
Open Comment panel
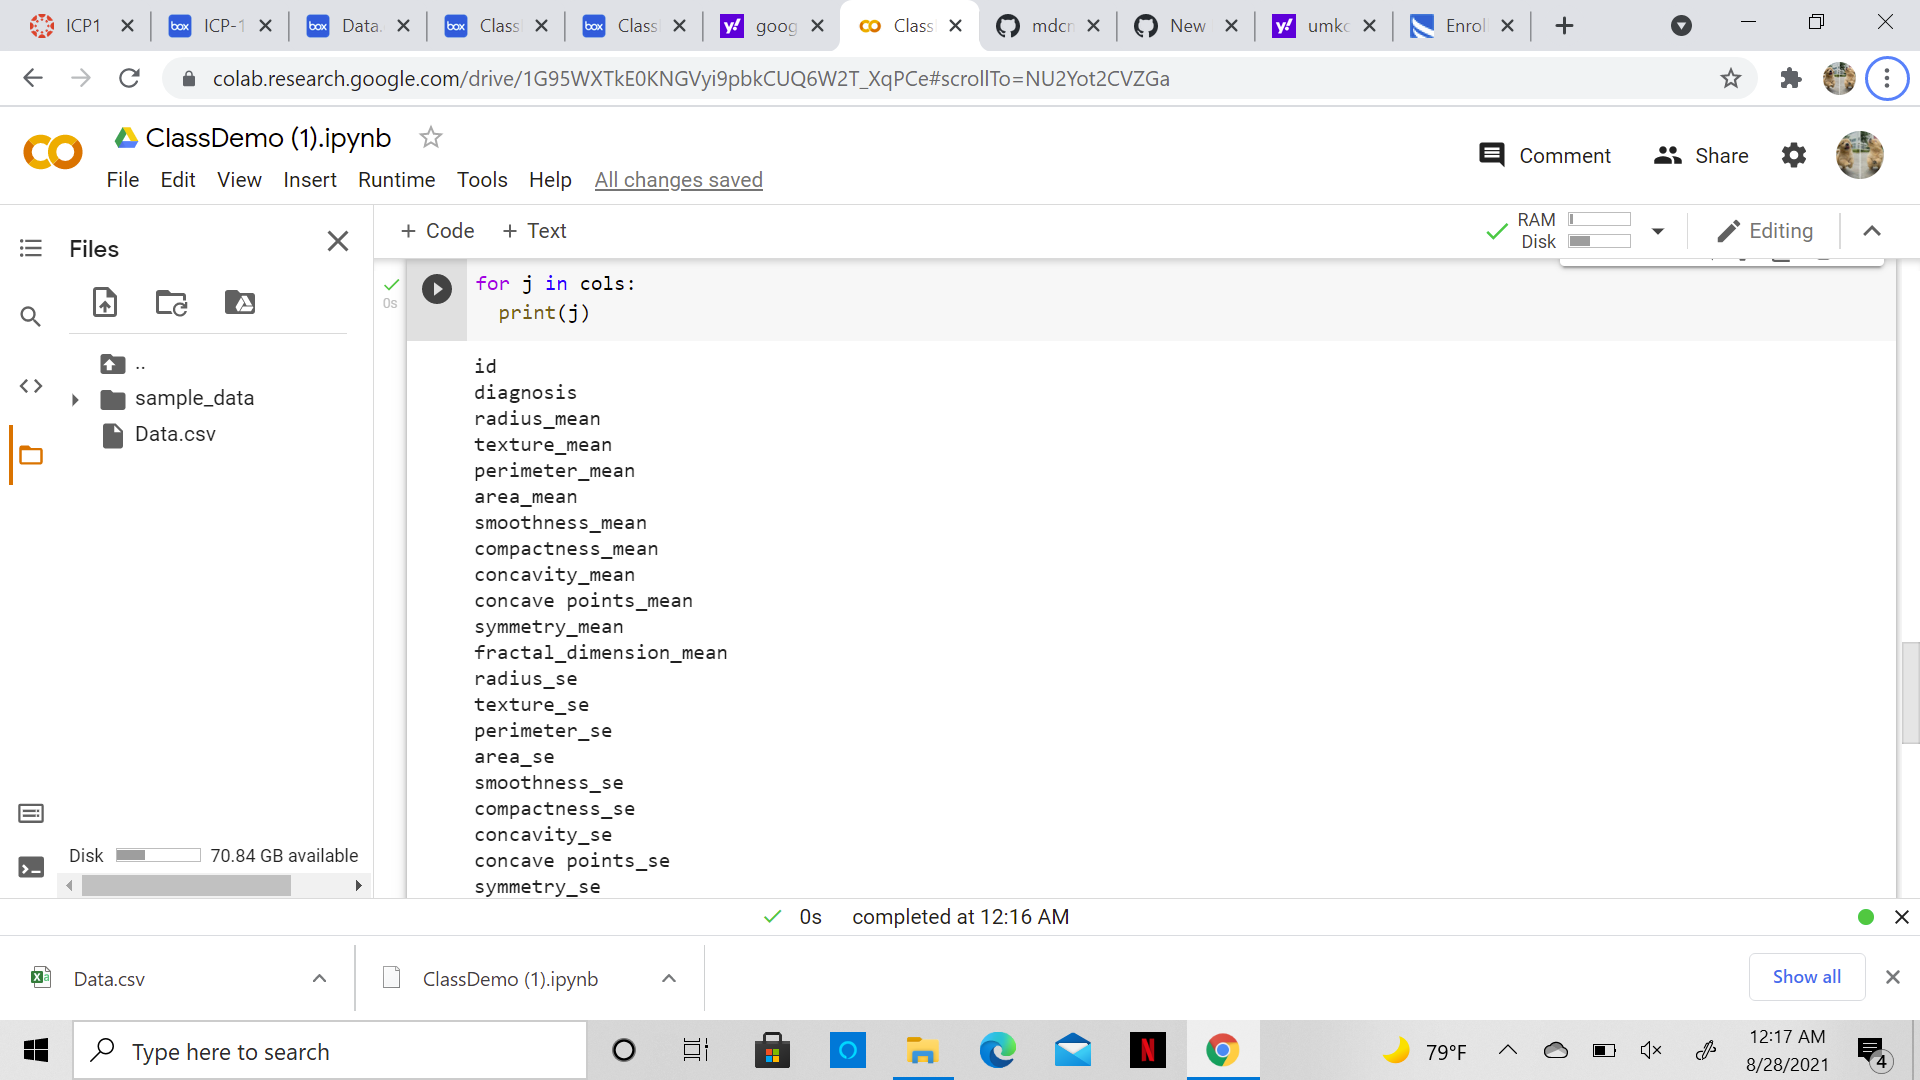coord(1545,155)
